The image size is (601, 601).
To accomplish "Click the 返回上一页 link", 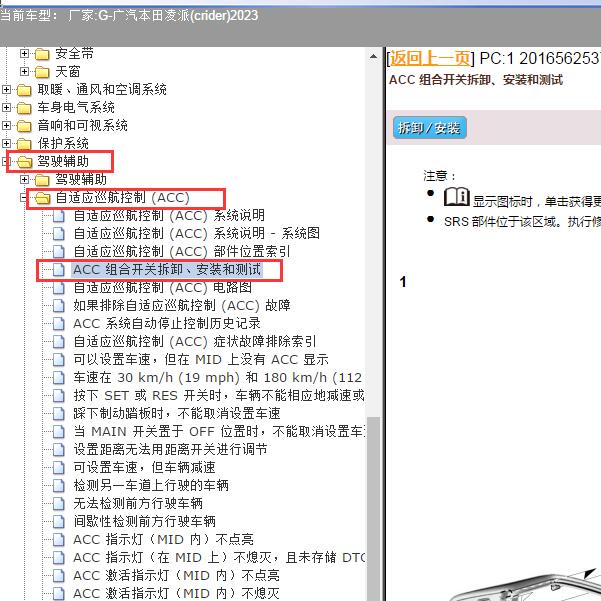I will (430, 59).
